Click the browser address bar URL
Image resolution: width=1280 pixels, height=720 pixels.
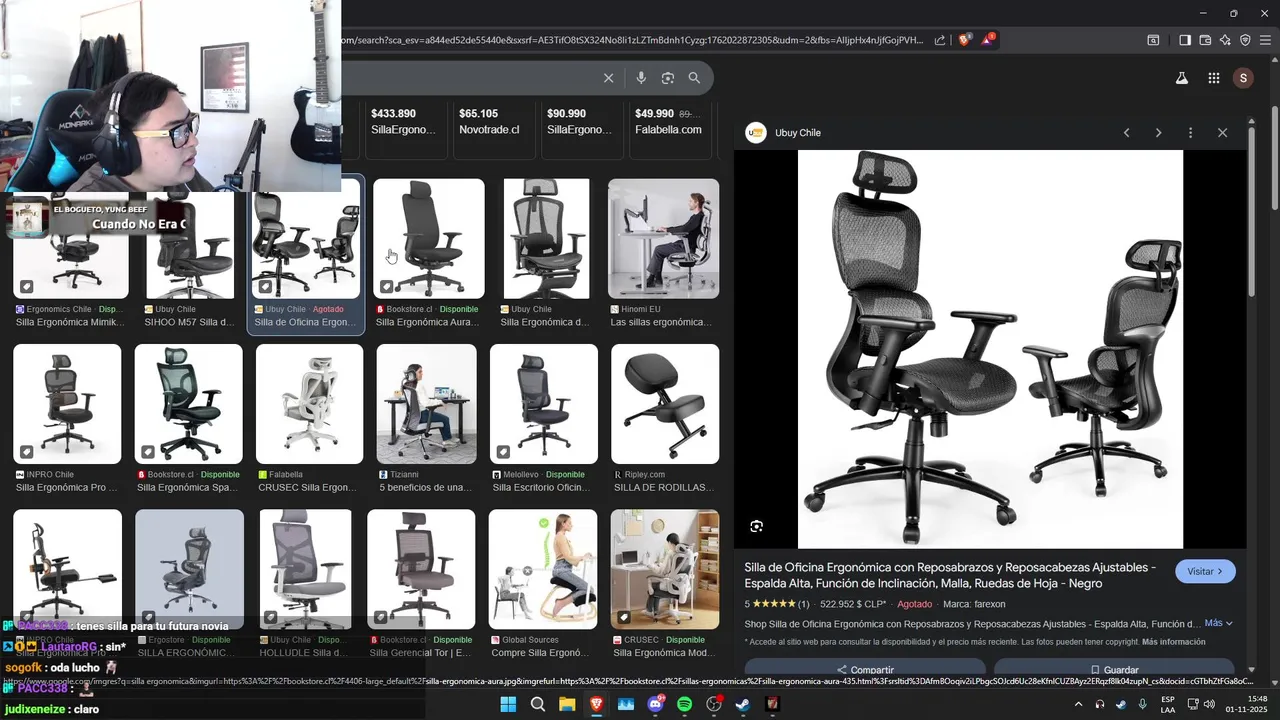pos(632,40)
